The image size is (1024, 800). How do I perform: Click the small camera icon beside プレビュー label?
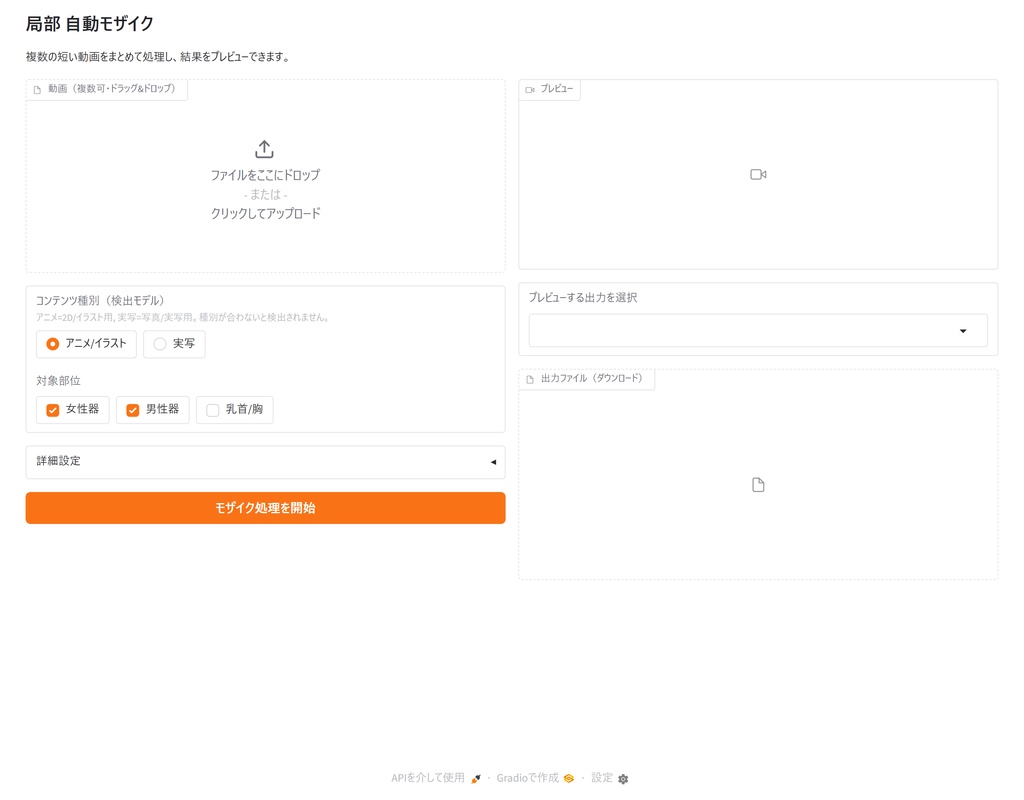click(530, 89)
